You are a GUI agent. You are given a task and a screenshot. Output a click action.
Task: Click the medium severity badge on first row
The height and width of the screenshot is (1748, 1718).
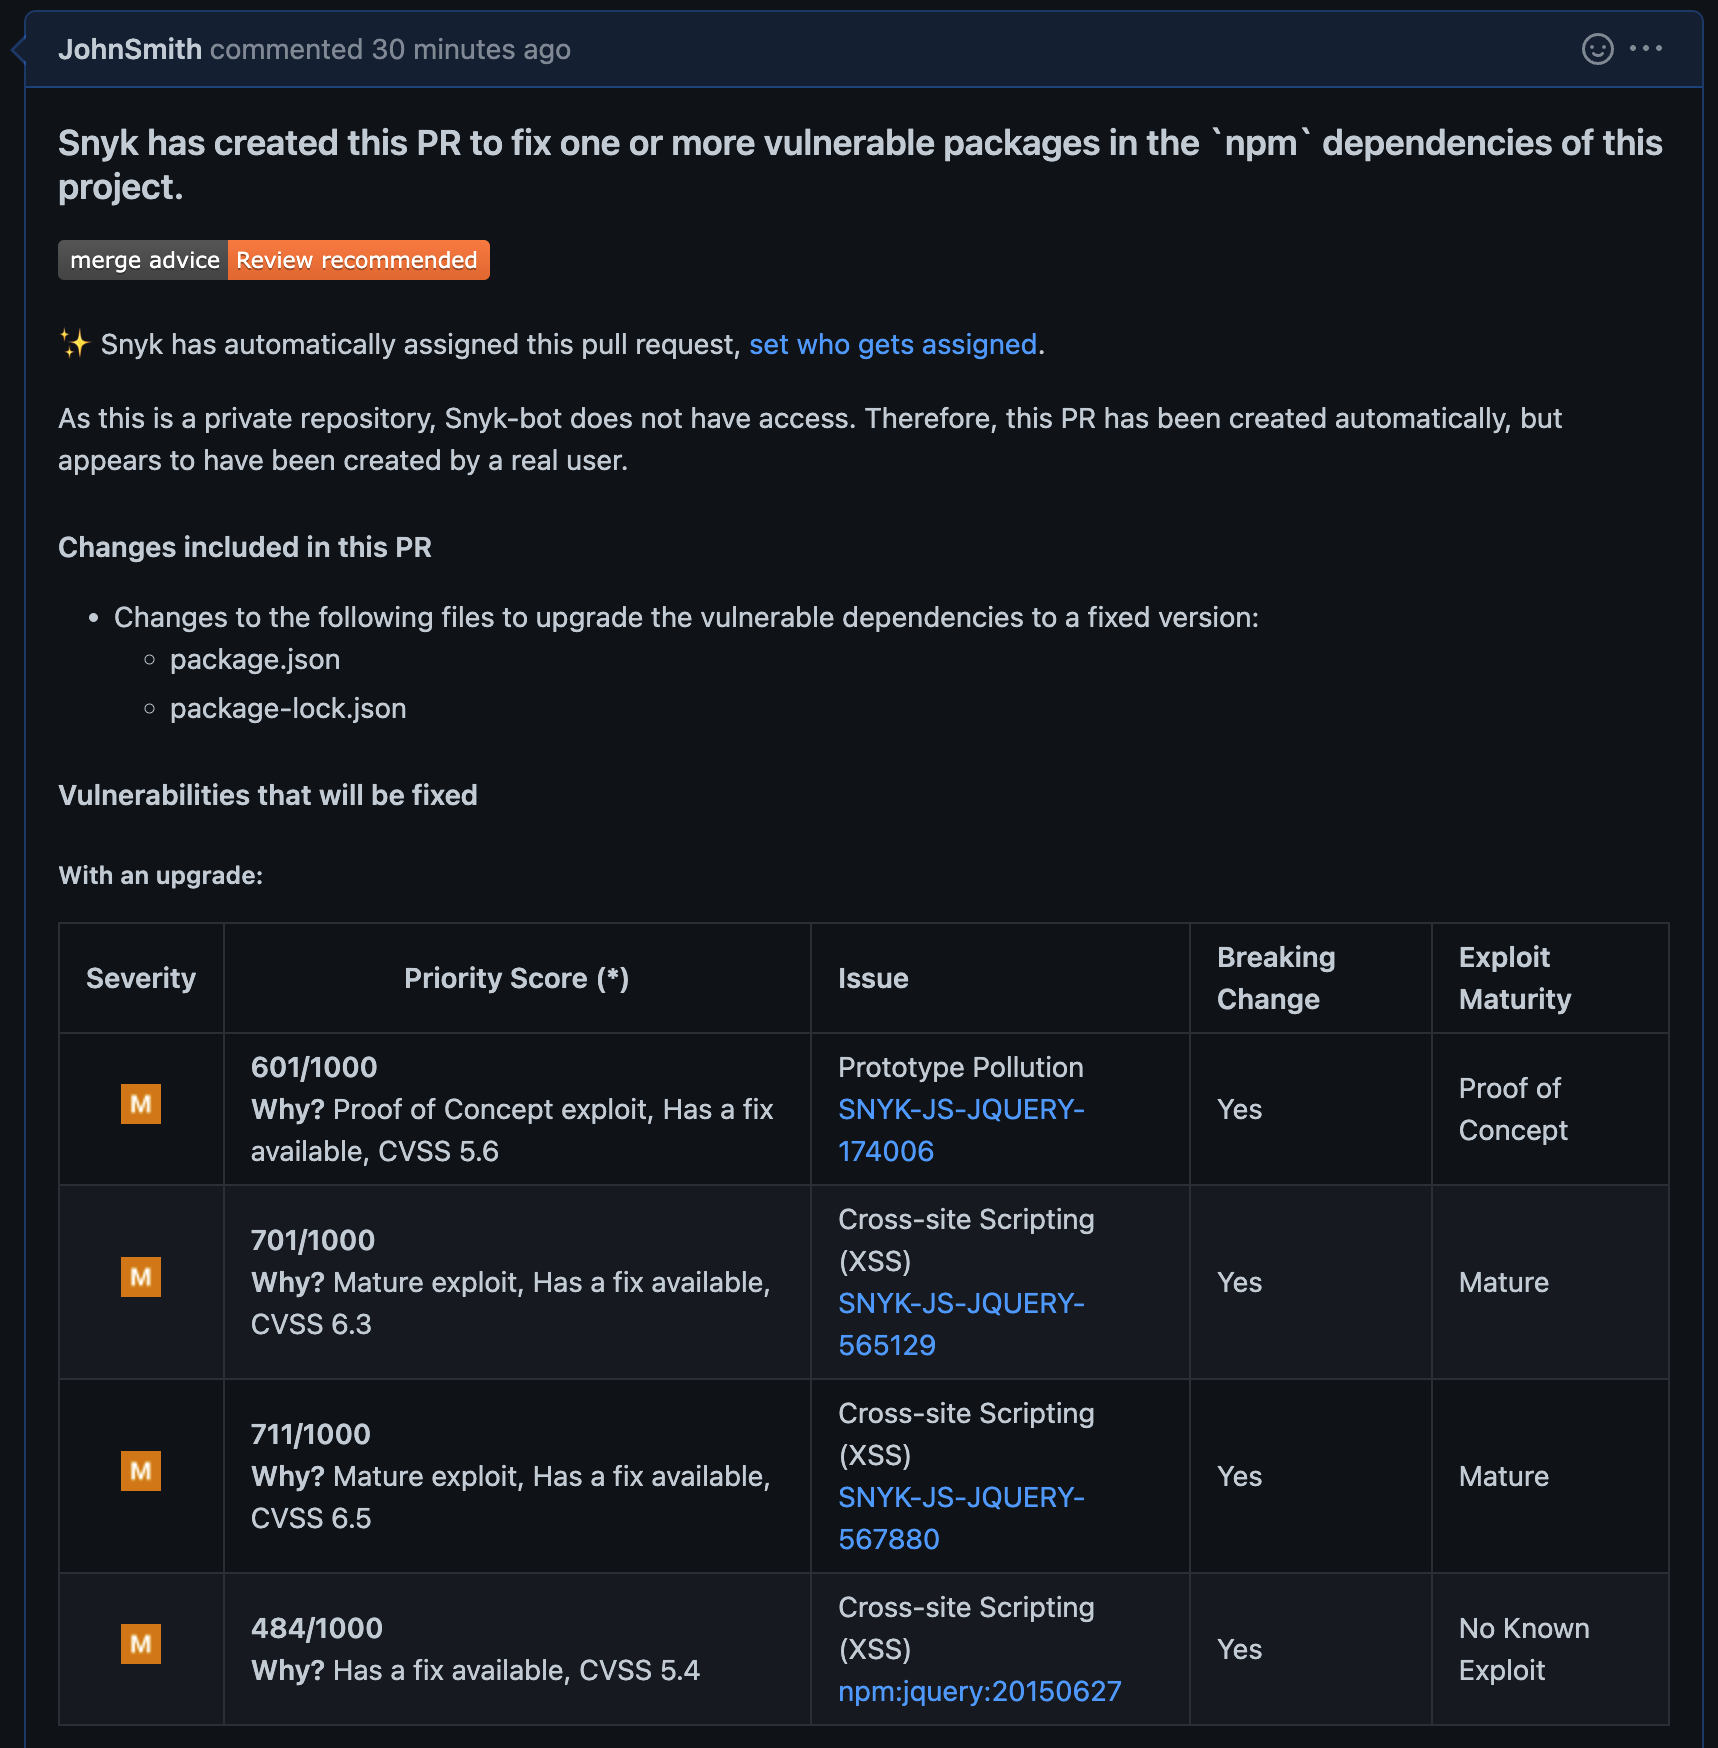tap(140, 1104)
